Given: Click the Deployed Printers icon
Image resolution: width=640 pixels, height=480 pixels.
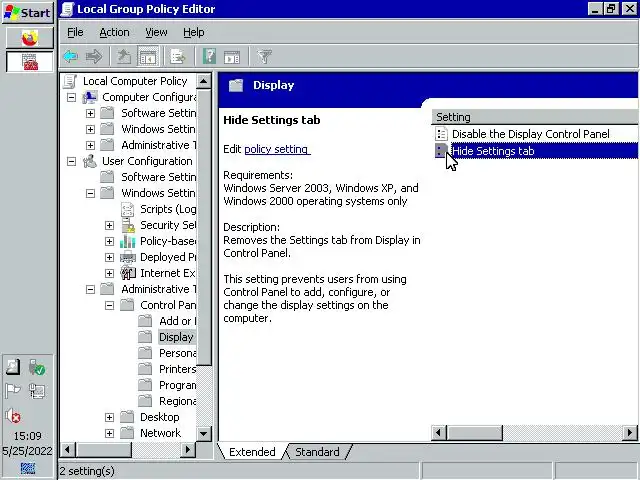Looking at the screenshot, I should coord(128,257).
